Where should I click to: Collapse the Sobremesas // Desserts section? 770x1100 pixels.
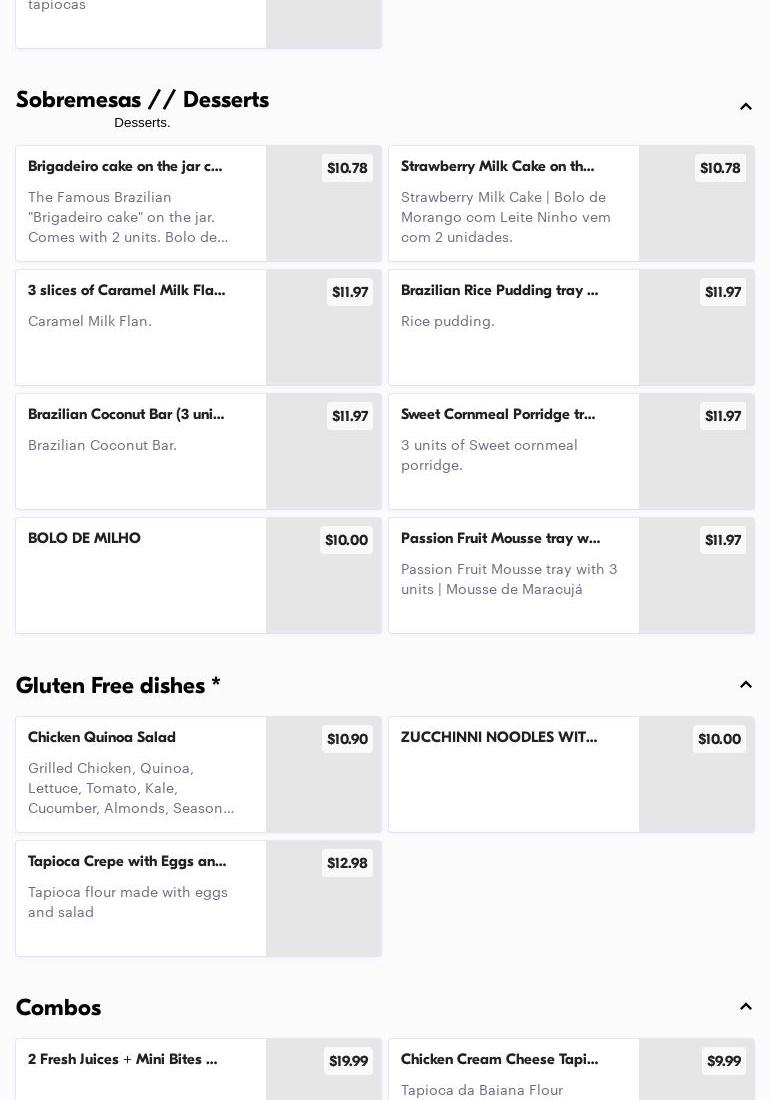click(x=745, y=107)
